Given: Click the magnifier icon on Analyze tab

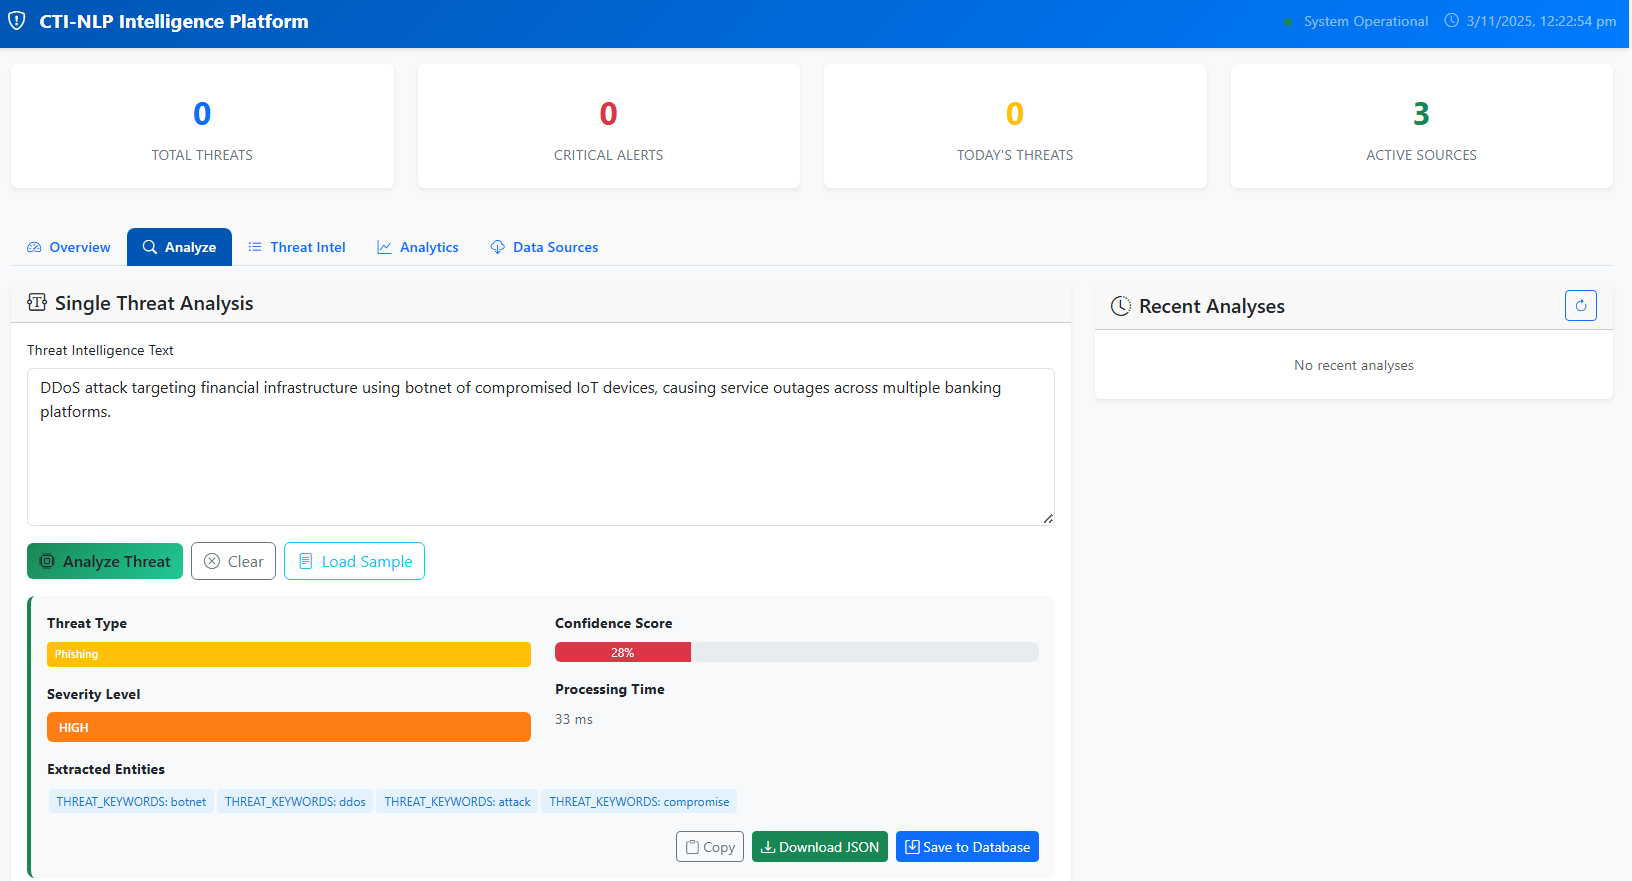Looking at the screenshot, I should 150,247.
